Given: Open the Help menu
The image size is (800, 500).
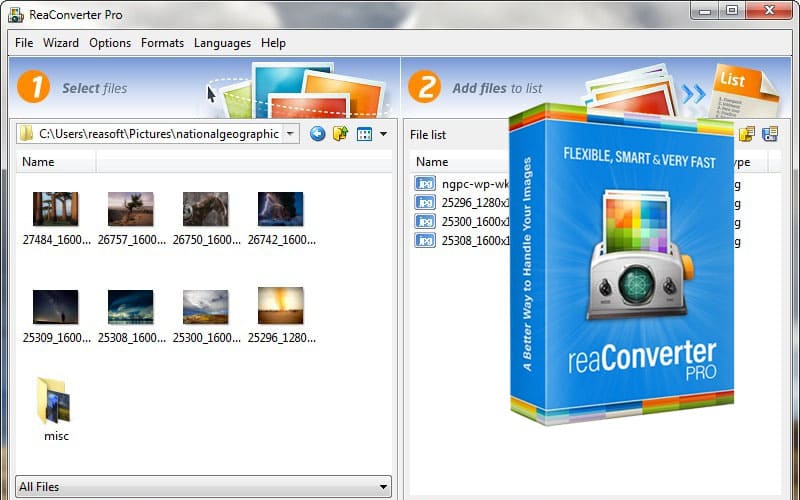Looking at the screenshot, I should pos(273,43).
